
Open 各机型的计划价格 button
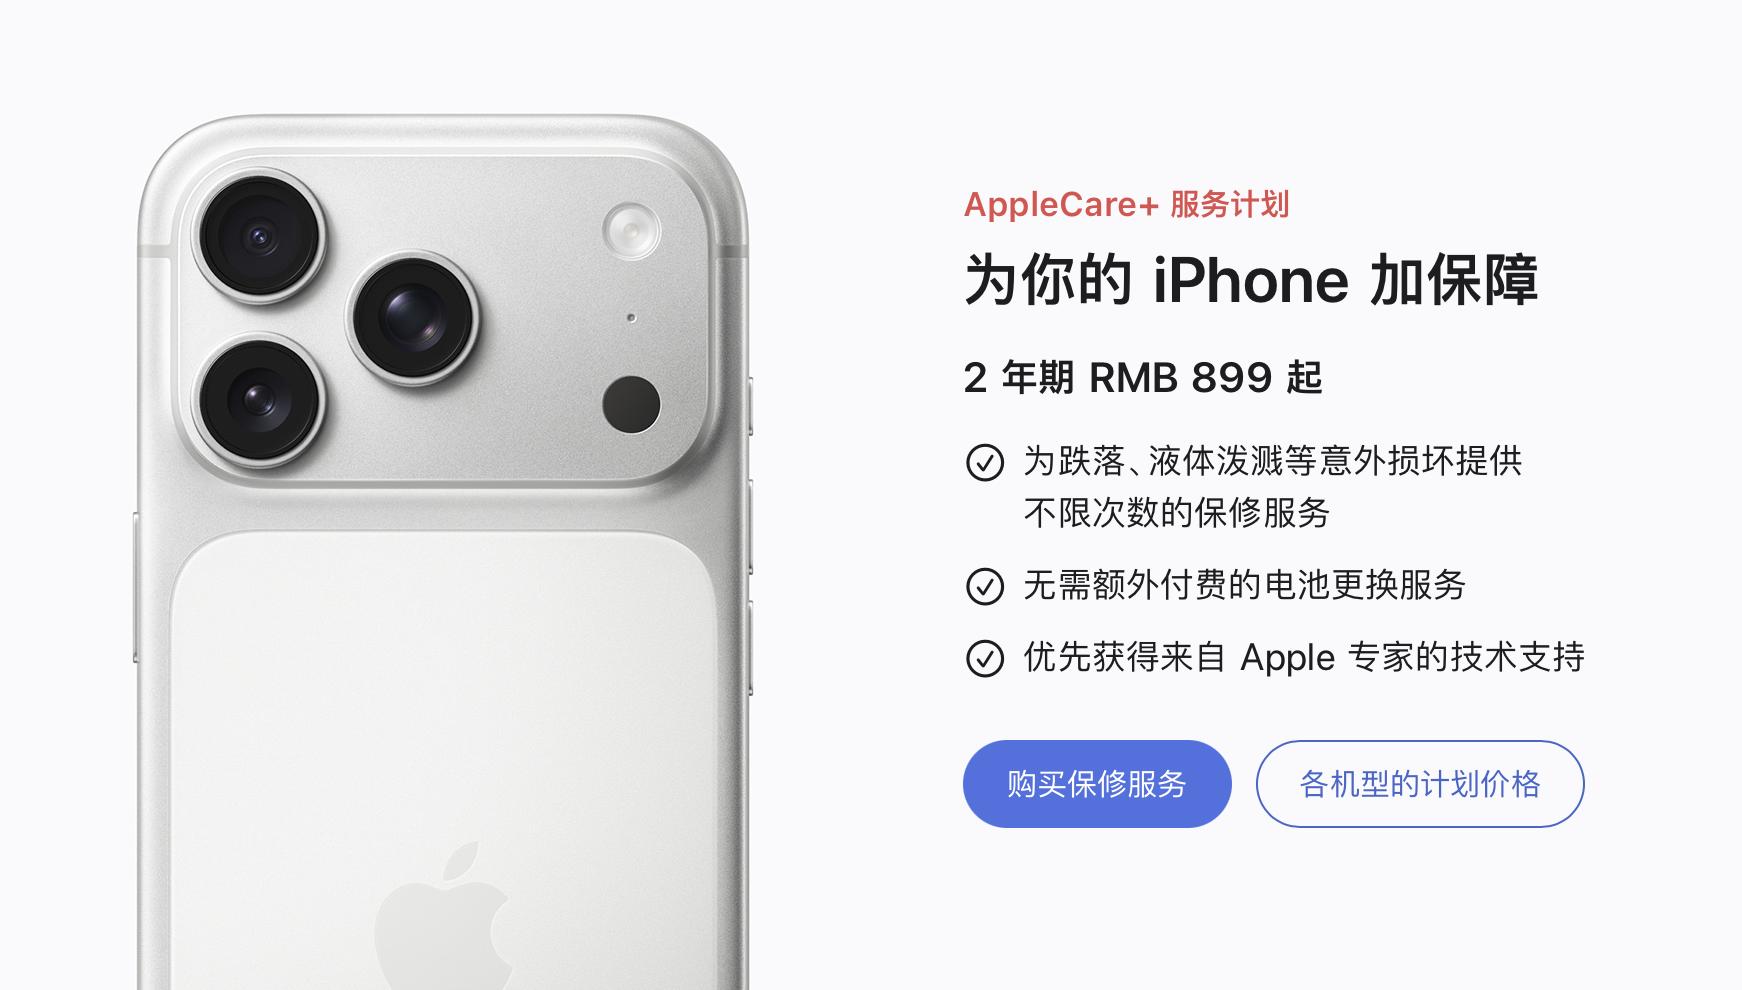(x=1420, y=784)
